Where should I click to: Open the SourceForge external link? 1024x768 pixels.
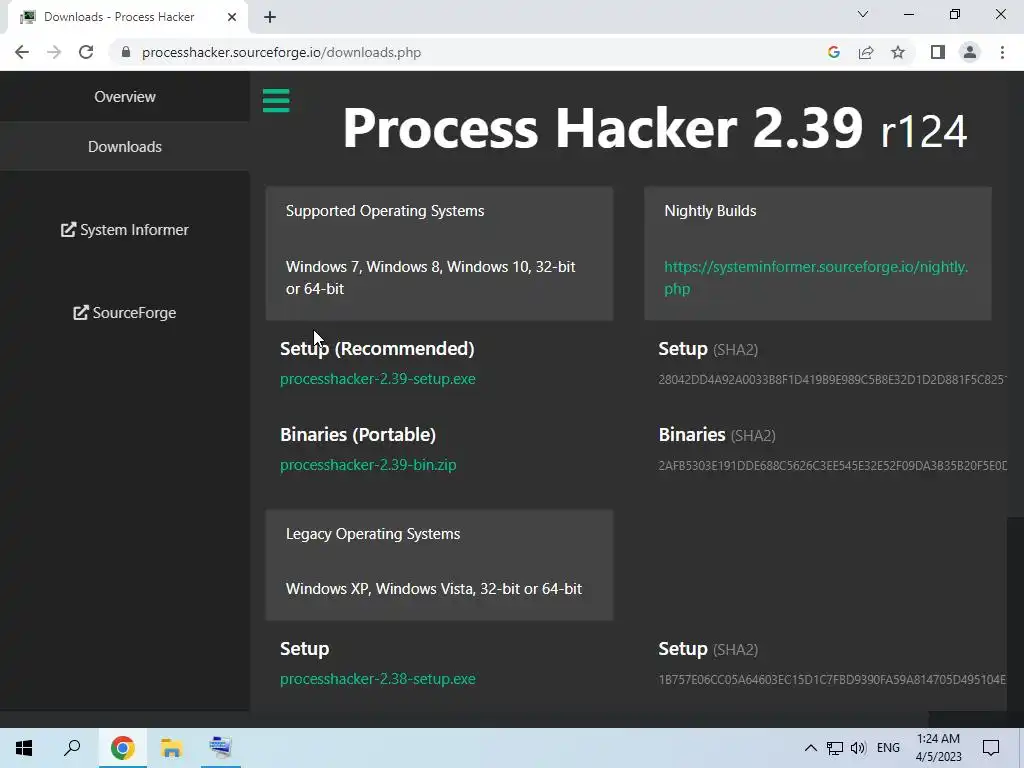tap(125, 313)
